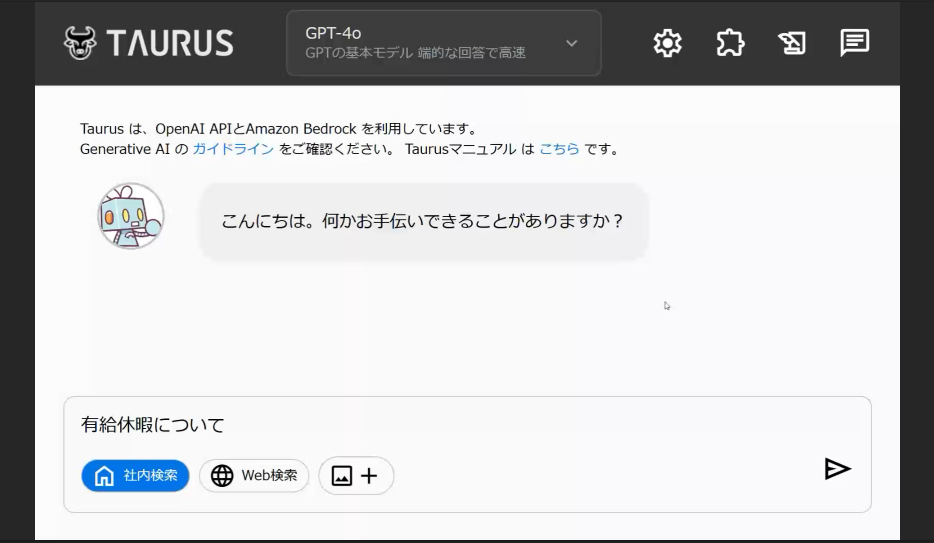Open settings via the gear icon
The width and height of the screenshot is (934, 543).
tap(667, 43)
